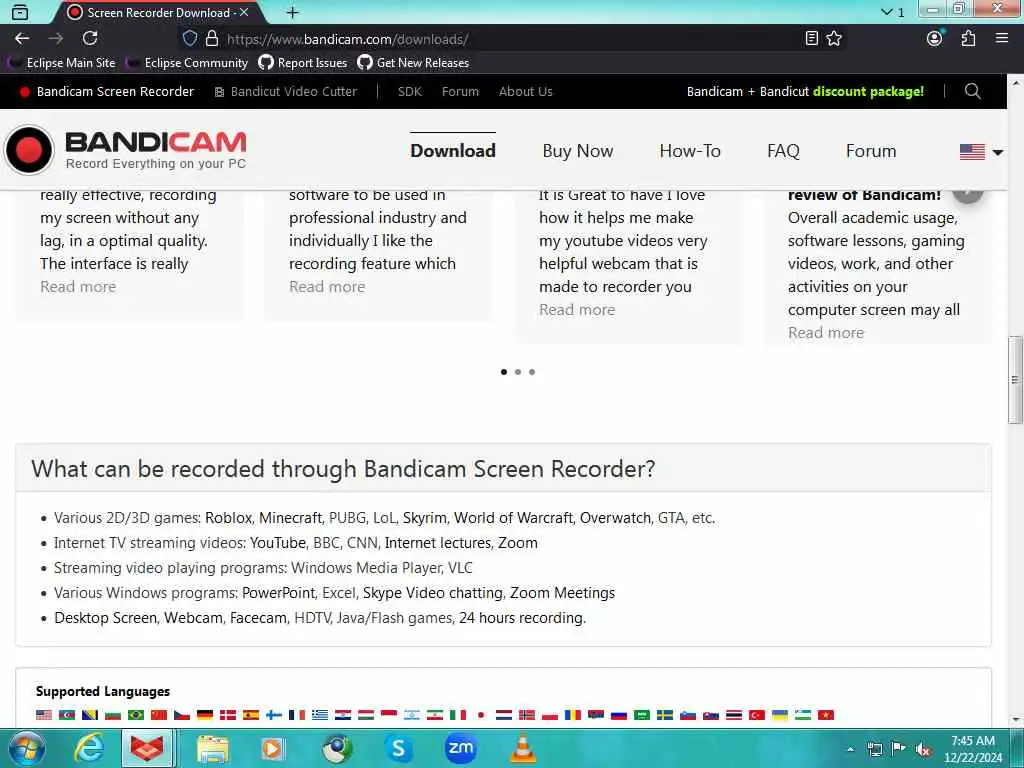Open SDK in the top bar

[x=409, y=91]
